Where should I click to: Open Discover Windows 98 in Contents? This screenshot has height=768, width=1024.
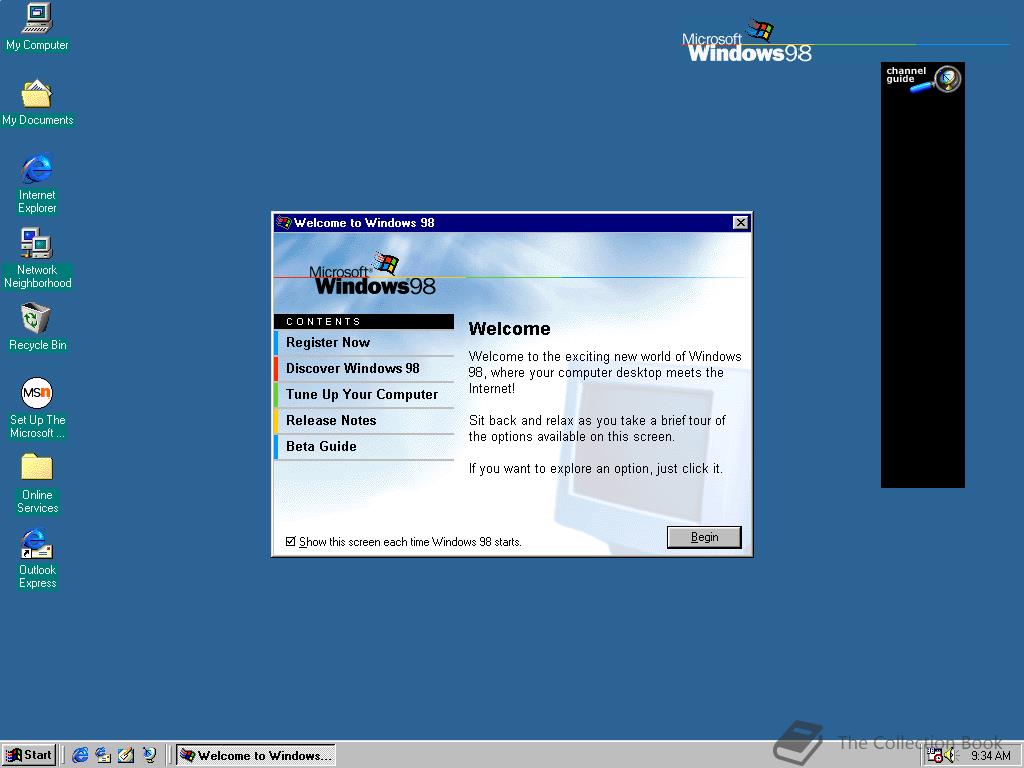tap(364, 369)
